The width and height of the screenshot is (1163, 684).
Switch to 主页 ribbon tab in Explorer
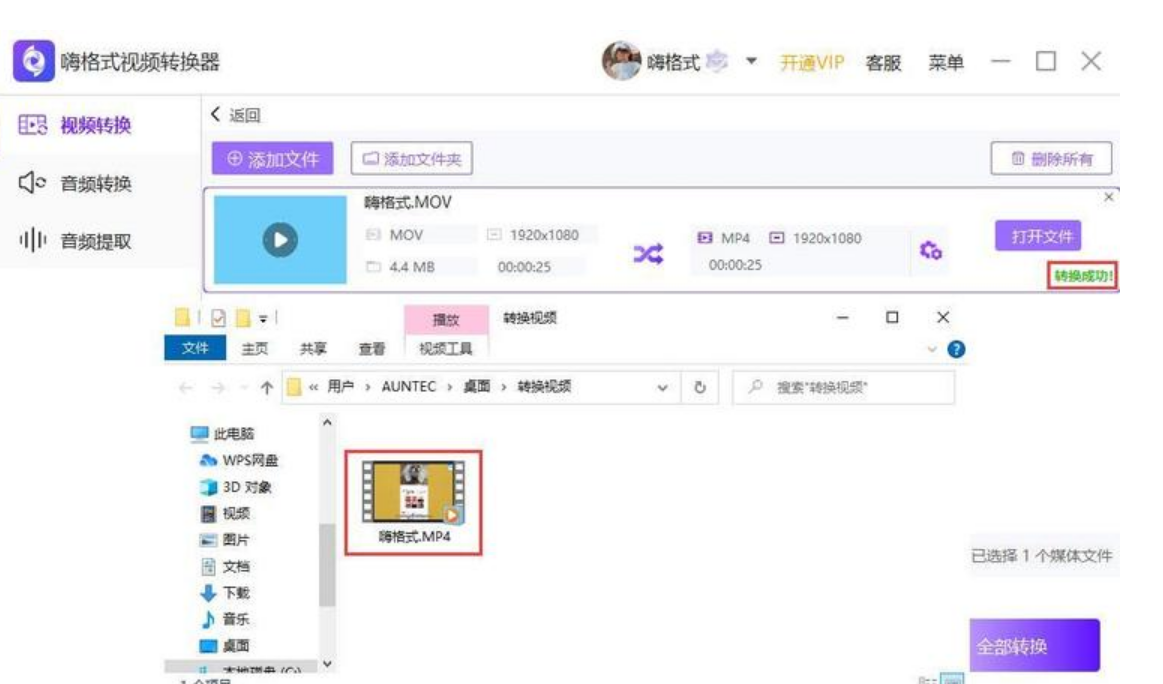254,349
